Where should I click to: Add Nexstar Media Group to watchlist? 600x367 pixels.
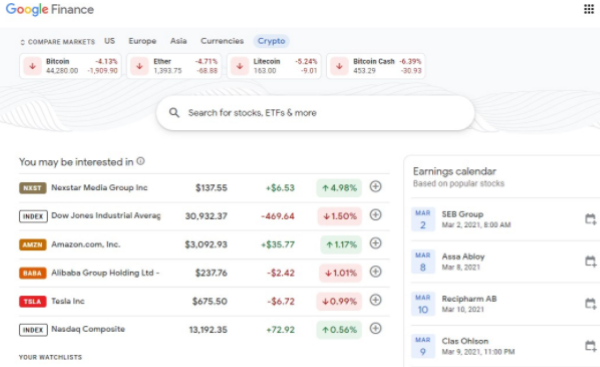pos(375,187)
